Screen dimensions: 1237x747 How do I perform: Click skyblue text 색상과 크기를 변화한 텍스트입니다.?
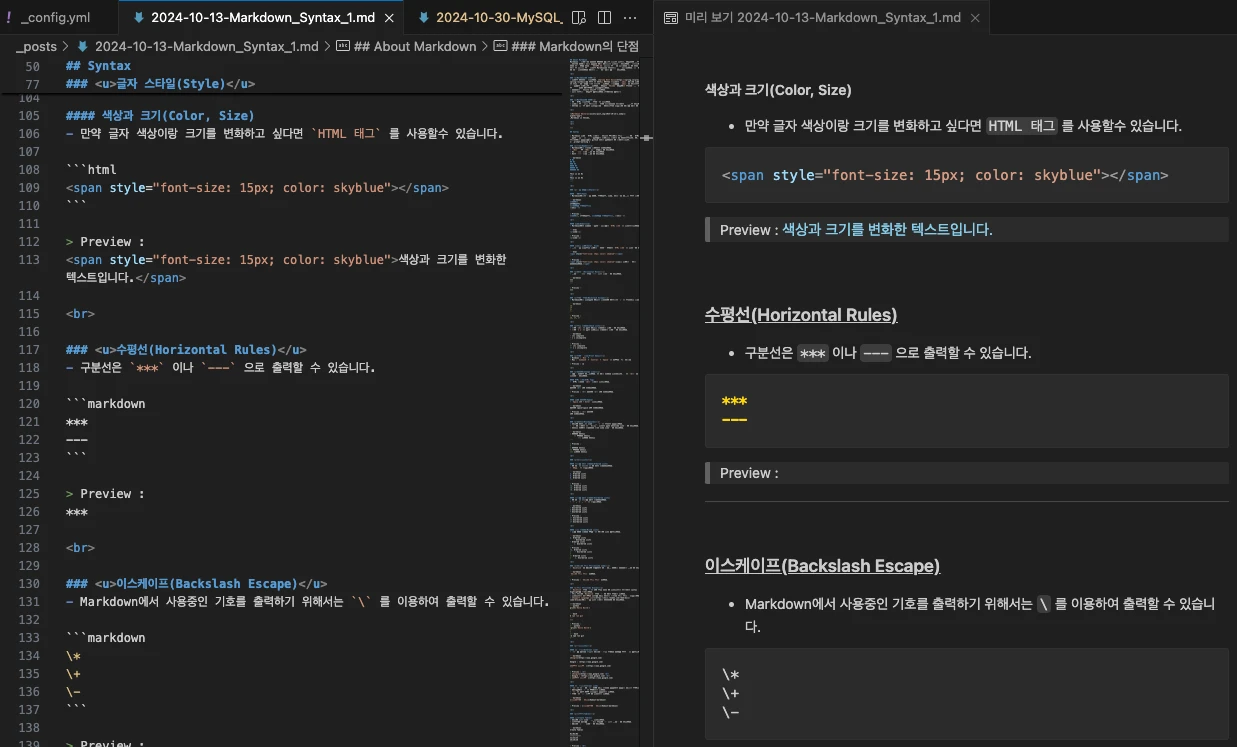(x=885, y=230)
